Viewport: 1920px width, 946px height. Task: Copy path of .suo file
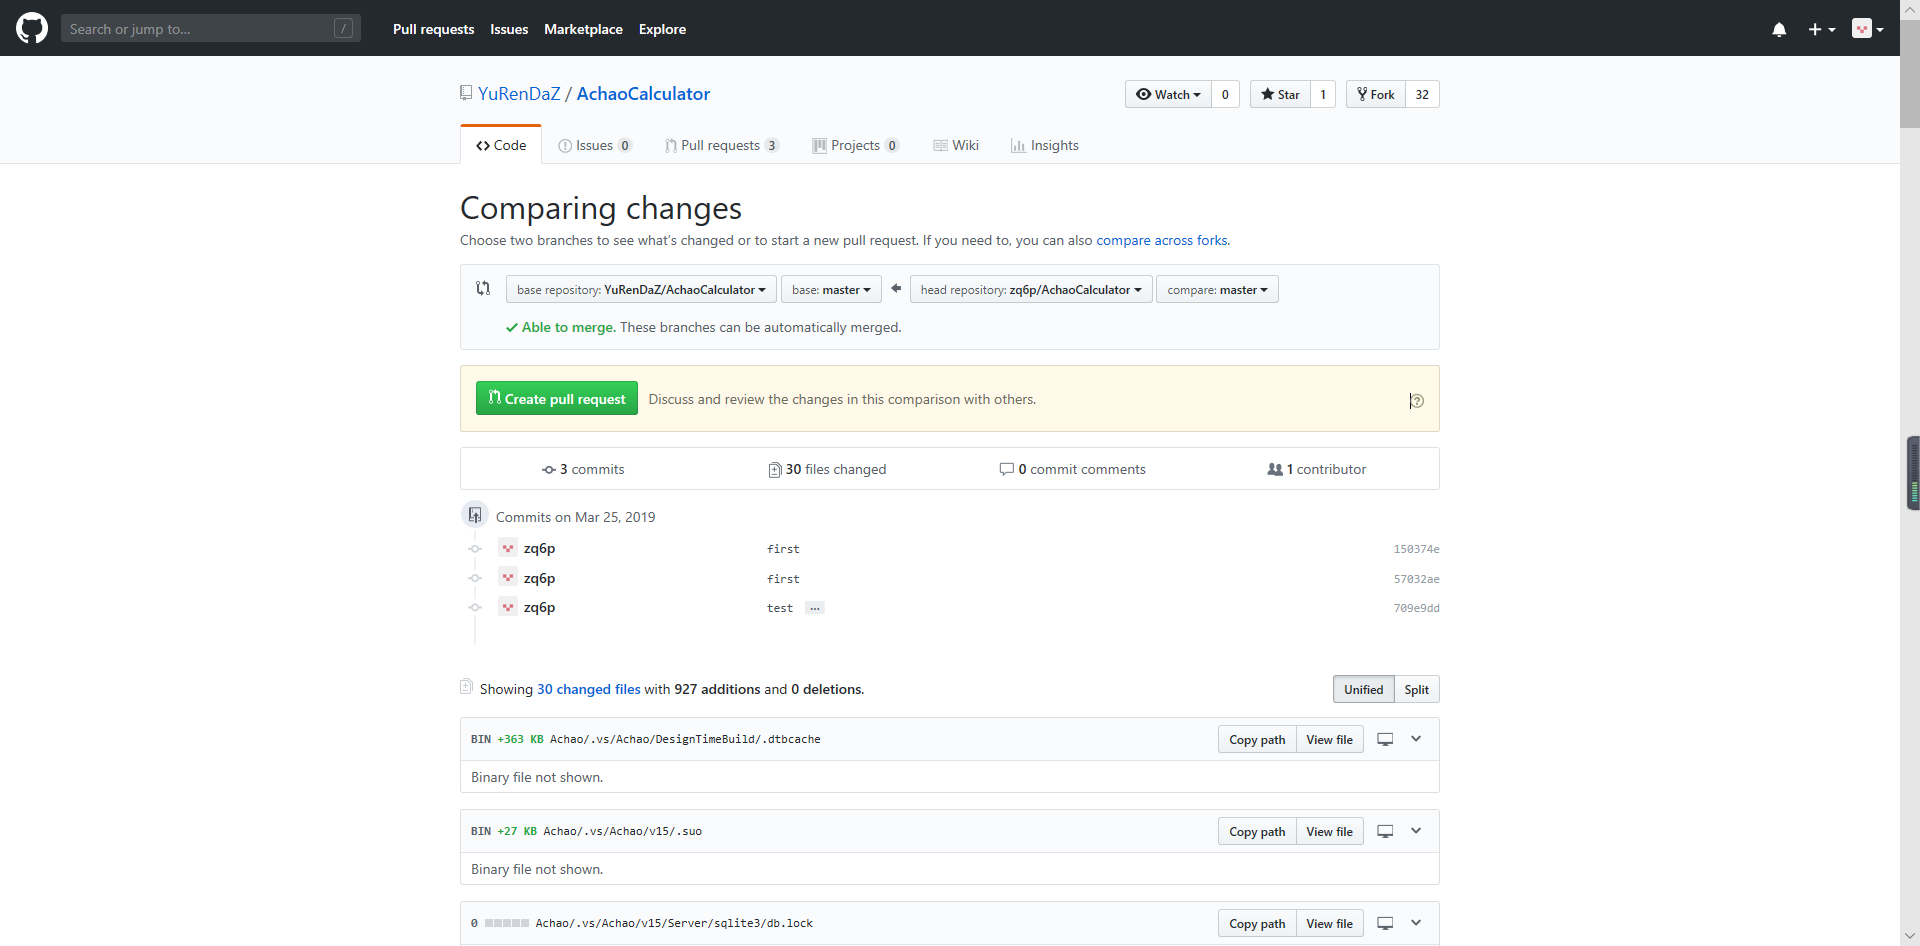click(x=1257, y=831)
